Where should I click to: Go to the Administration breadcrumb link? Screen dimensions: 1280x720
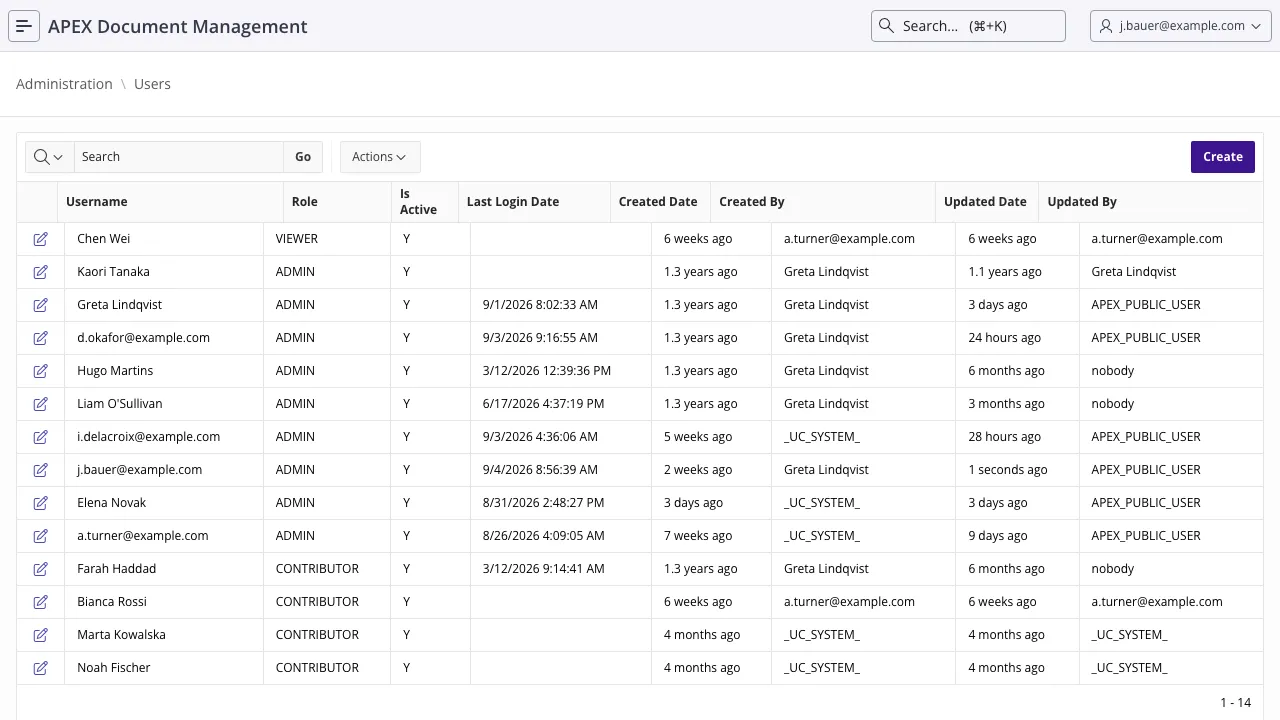64,84
